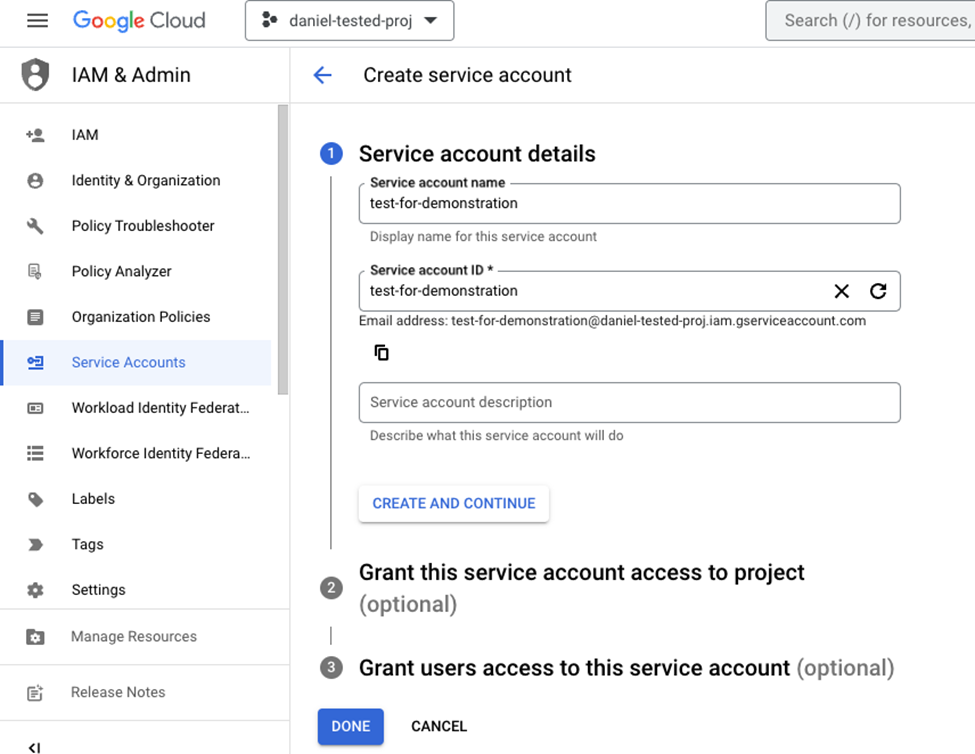The width and height of the screenshot is (975, 754).
Task: Open Policy Troubleshooter
Action: click(143, 226)
